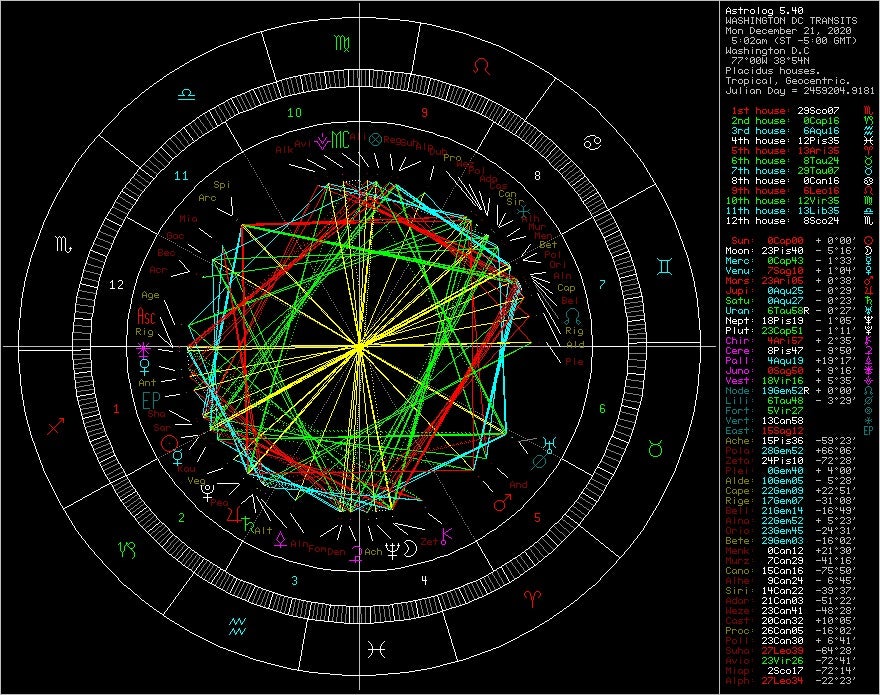Click the 'Plut: 23Cap51' sidebar row
The height and width of the screenshot is (695, 880).
click(x=800, y=331)
